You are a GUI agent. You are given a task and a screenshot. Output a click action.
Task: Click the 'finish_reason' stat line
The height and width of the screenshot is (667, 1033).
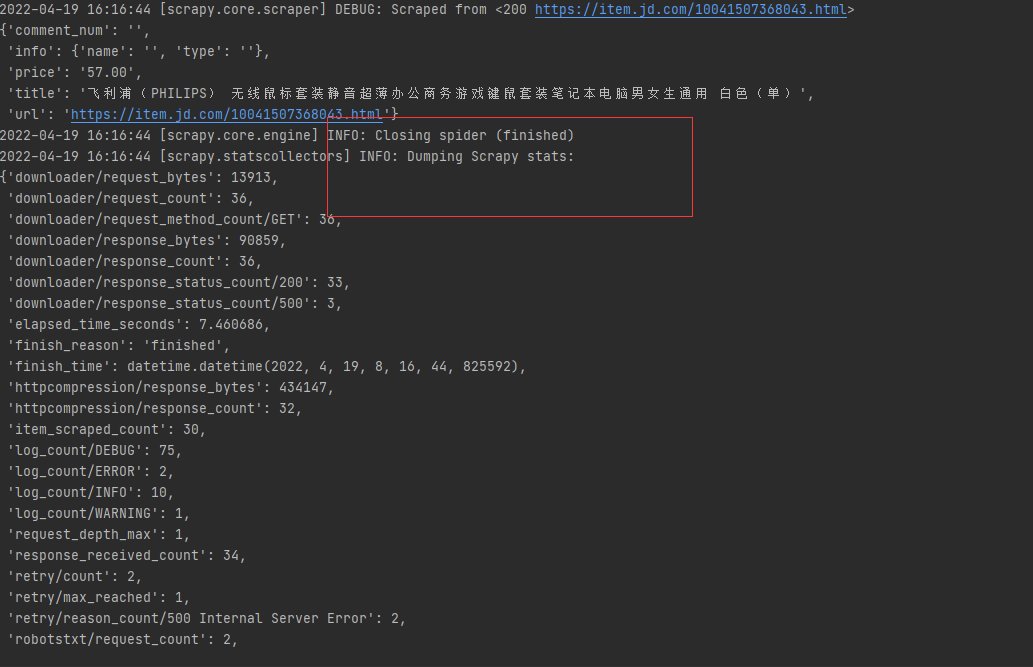pos(120,345)
